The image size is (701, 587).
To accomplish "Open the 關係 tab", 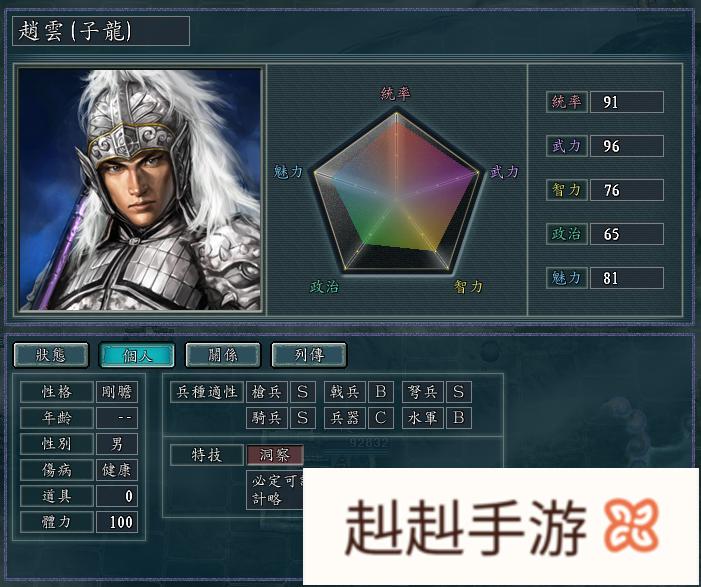I will 223,355.
